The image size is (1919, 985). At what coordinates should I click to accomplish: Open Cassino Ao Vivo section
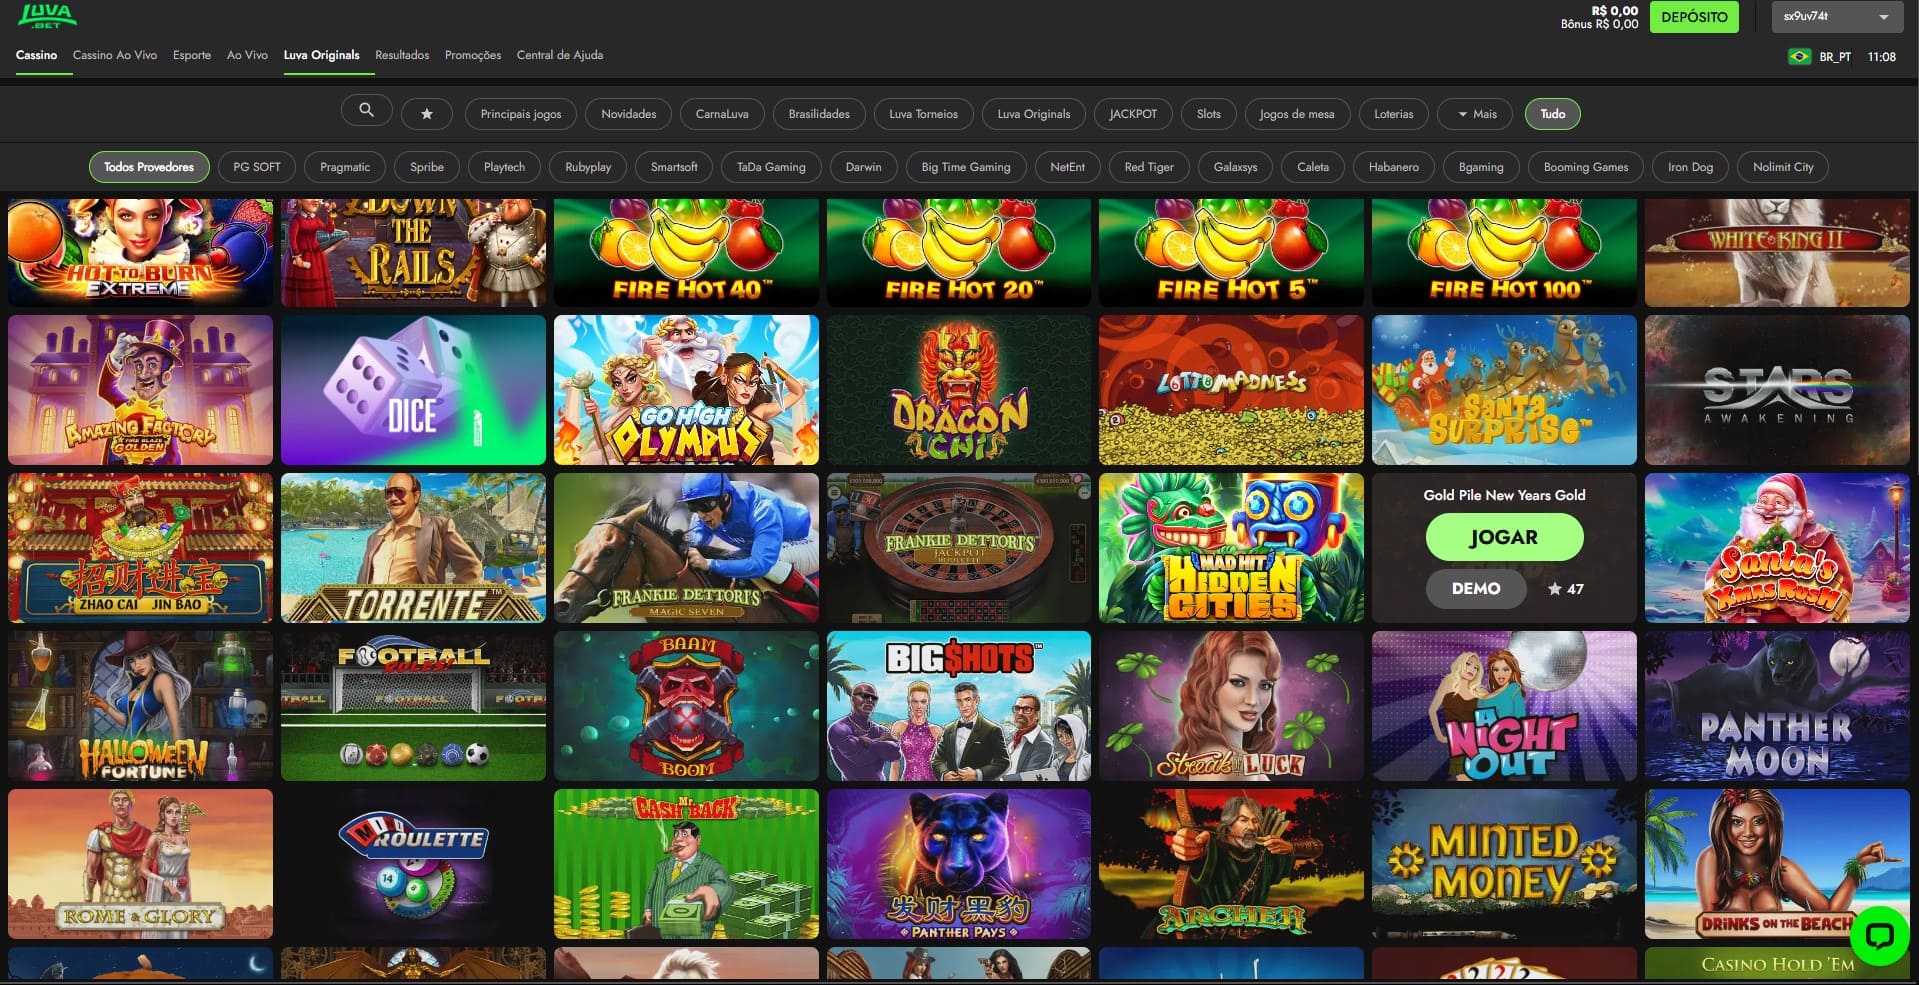(x=115, y=55)
